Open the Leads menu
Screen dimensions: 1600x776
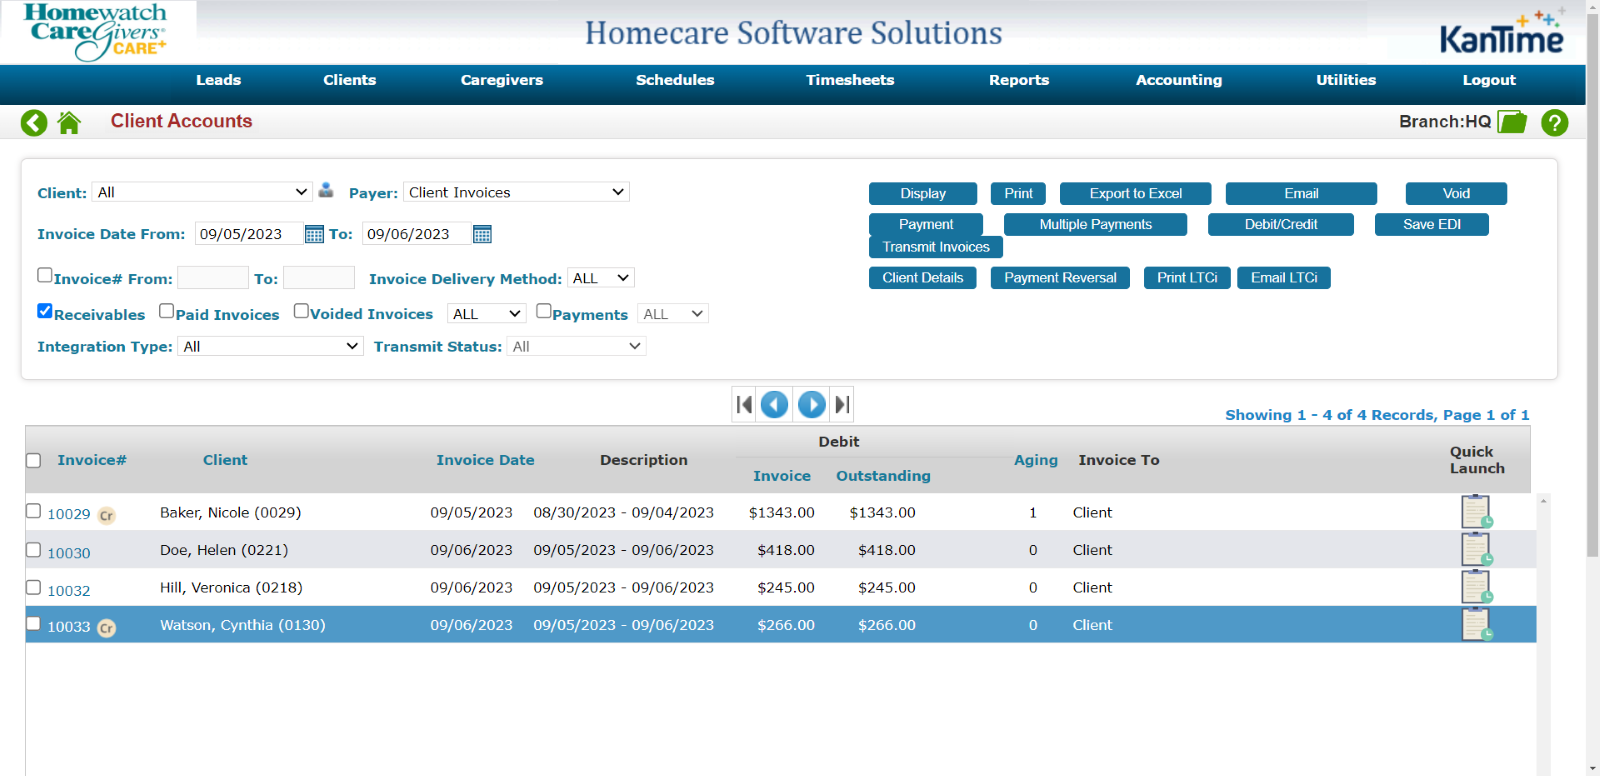tap(218, 80)
